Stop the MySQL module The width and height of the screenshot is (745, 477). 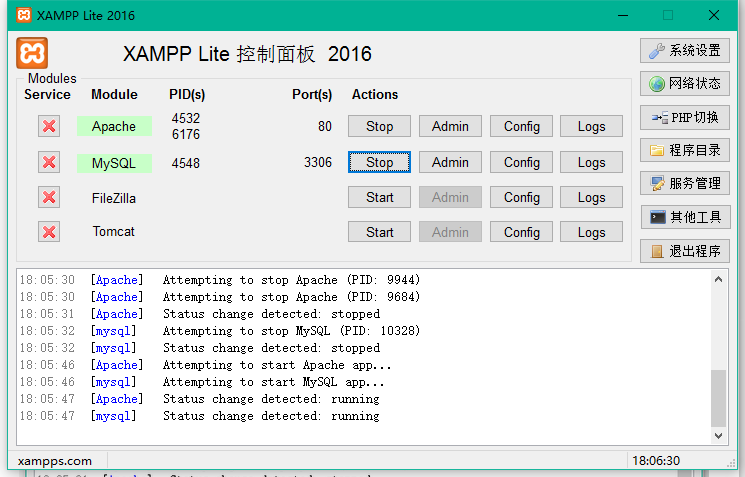point(379,162)
